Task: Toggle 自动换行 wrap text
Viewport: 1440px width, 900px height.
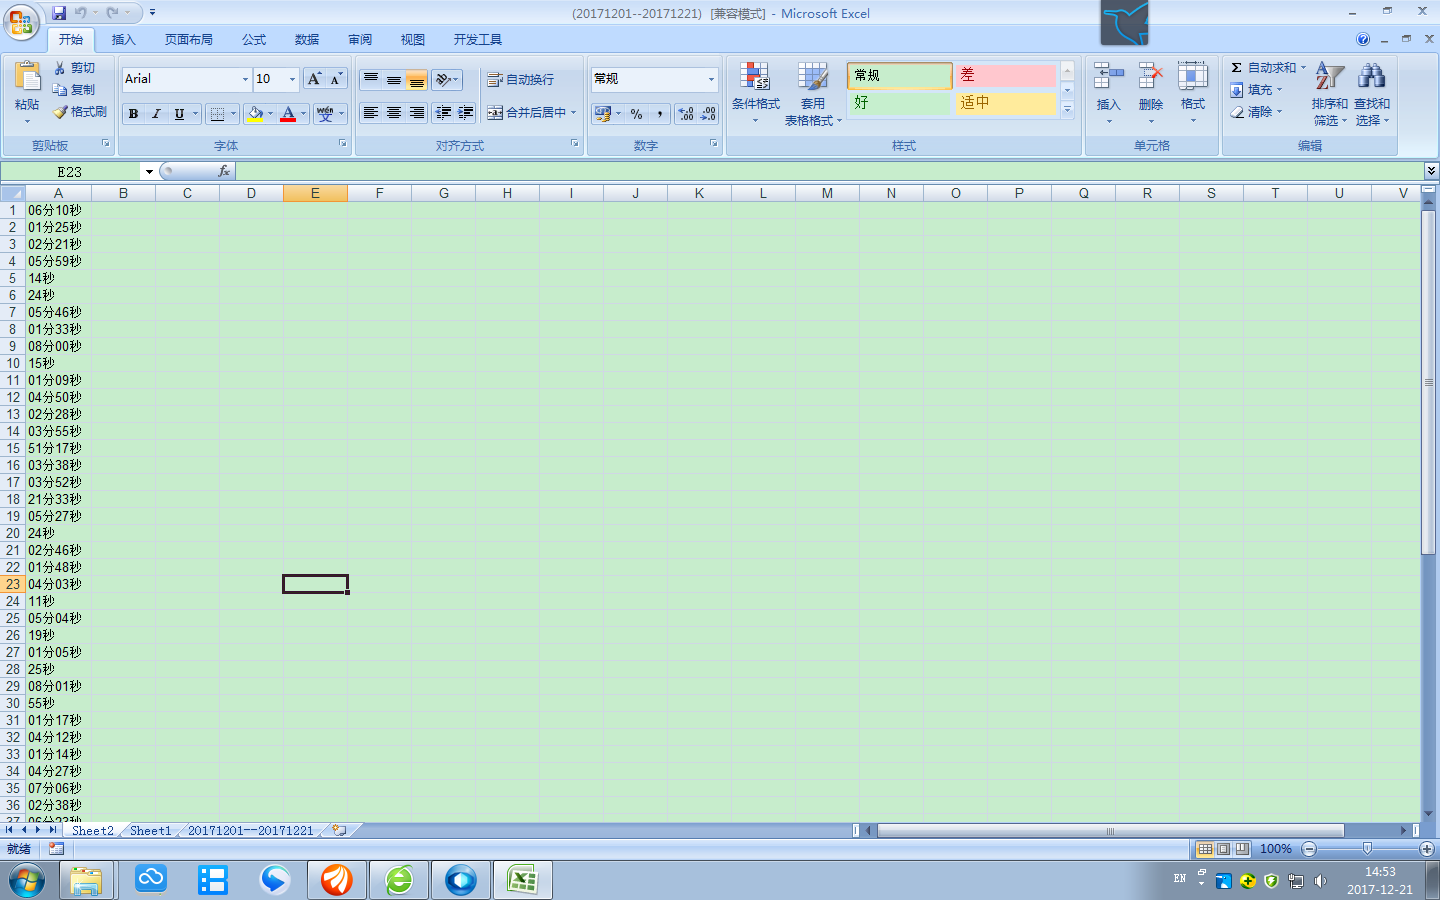Action: (520, 80)
